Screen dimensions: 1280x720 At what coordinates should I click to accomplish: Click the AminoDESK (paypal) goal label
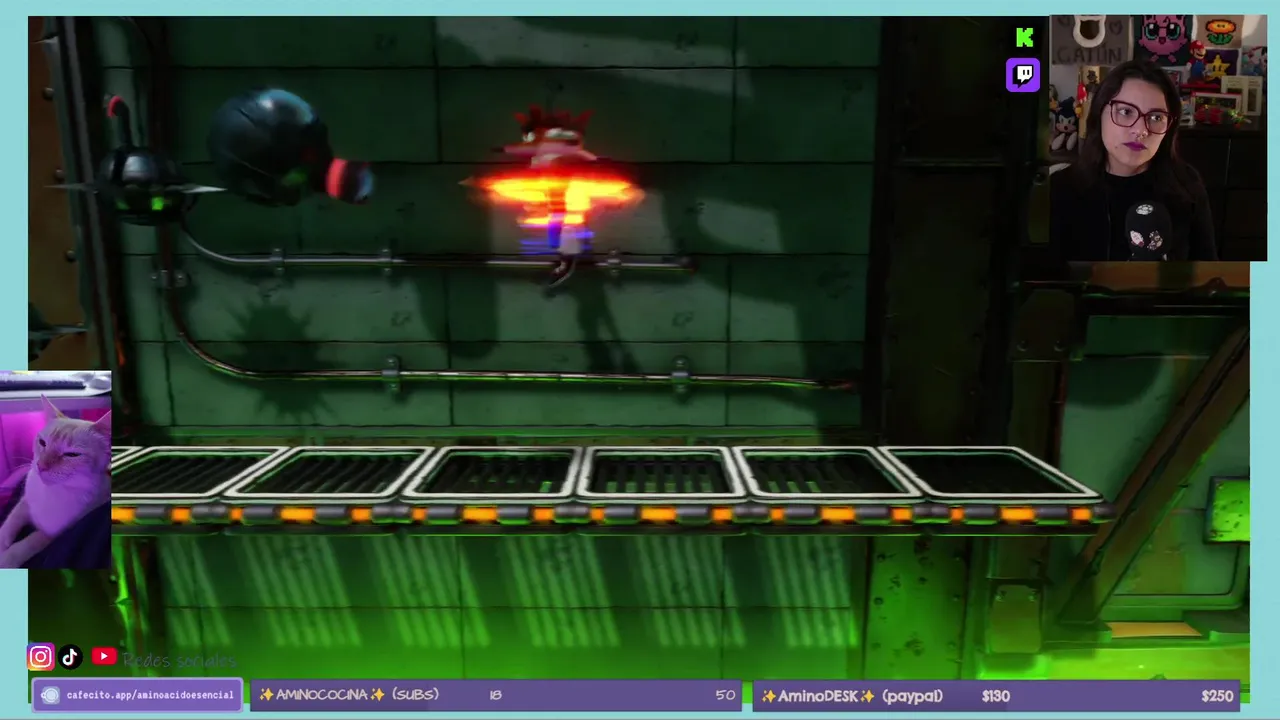[852, 695]
